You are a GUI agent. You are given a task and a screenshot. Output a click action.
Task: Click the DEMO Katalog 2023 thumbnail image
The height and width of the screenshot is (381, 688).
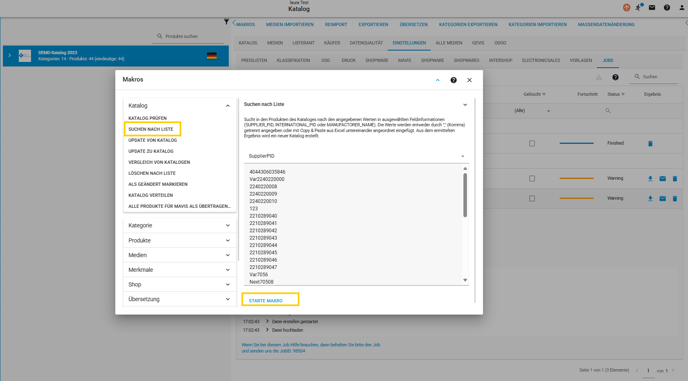(25, 56)
